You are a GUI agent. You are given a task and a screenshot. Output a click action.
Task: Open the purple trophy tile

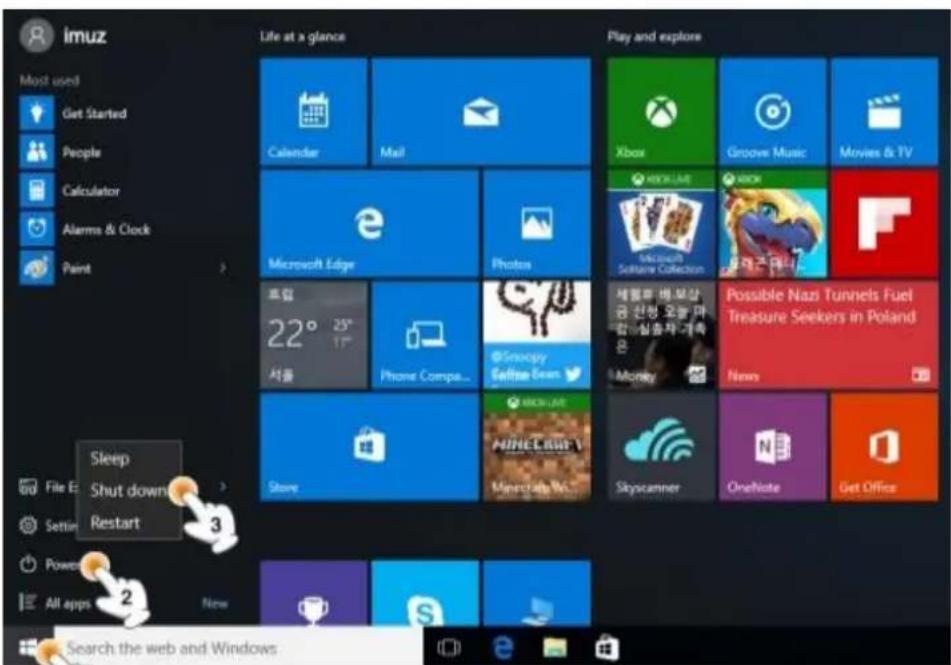tap(314, 593)
